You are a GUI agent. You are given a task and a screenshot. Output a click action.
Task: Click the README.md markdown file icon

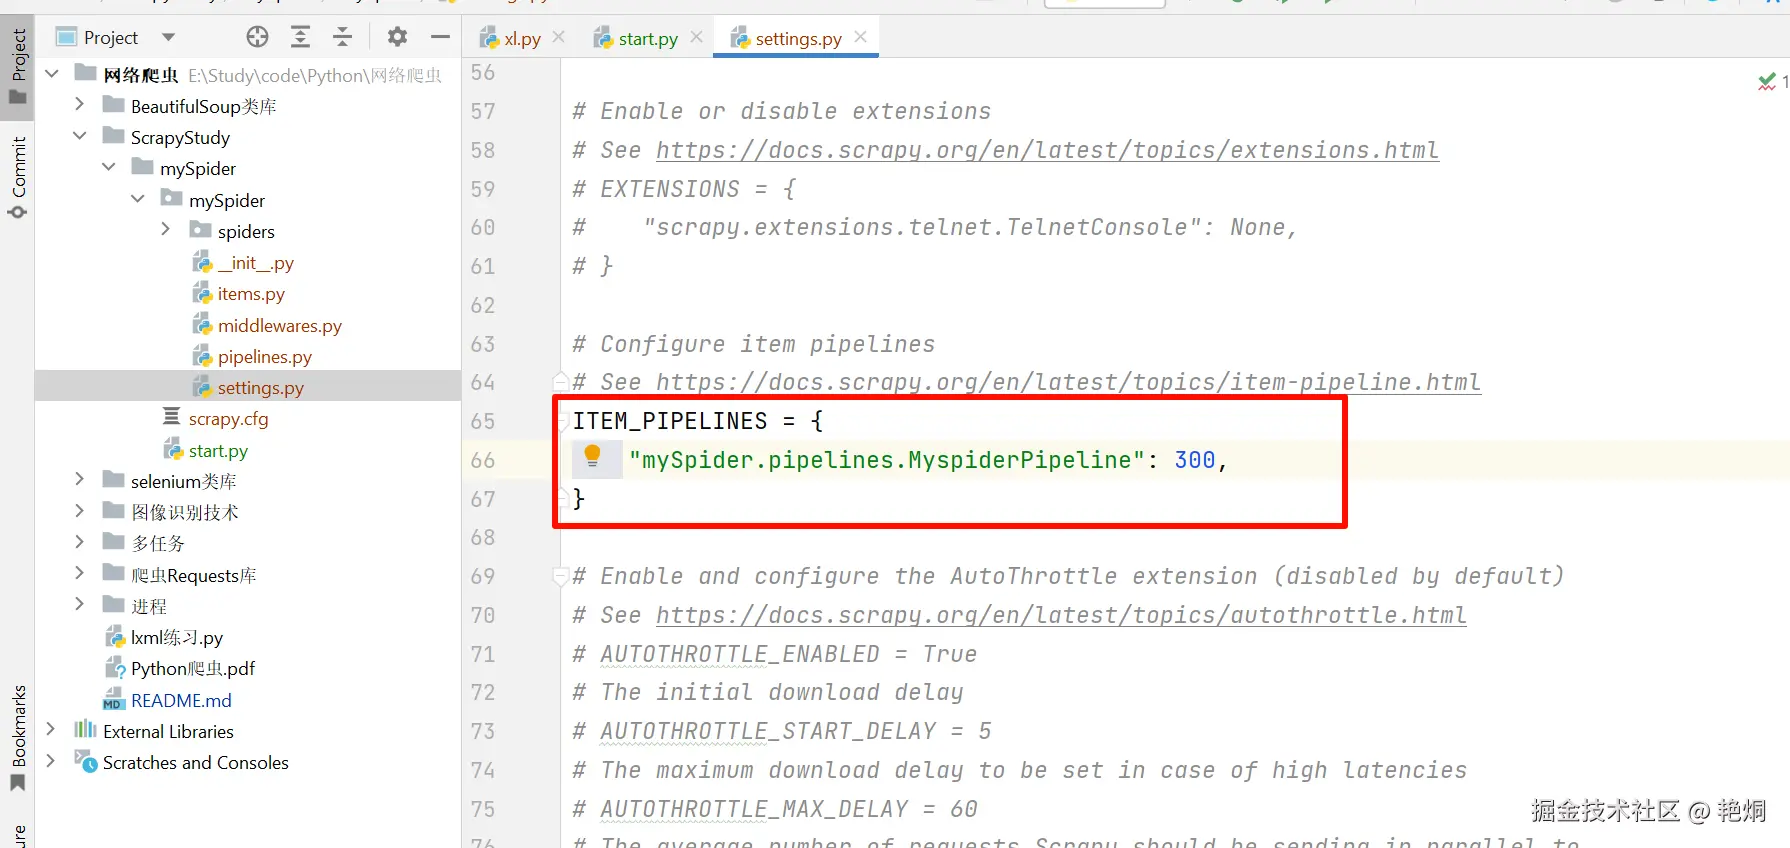113,699
